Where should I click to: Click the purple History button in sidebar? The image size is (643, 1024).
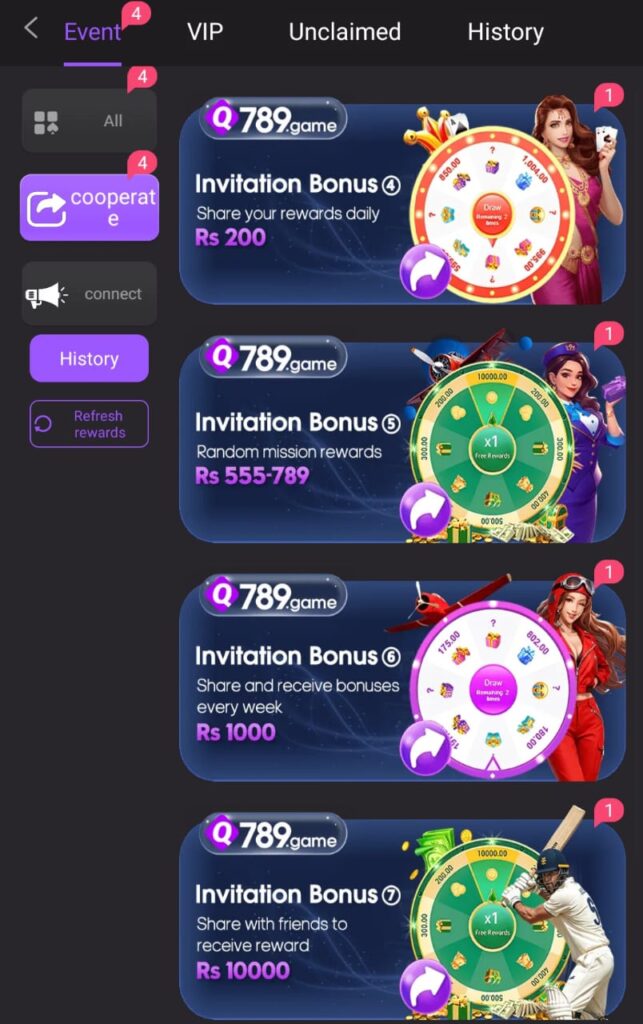pos(89,358)
